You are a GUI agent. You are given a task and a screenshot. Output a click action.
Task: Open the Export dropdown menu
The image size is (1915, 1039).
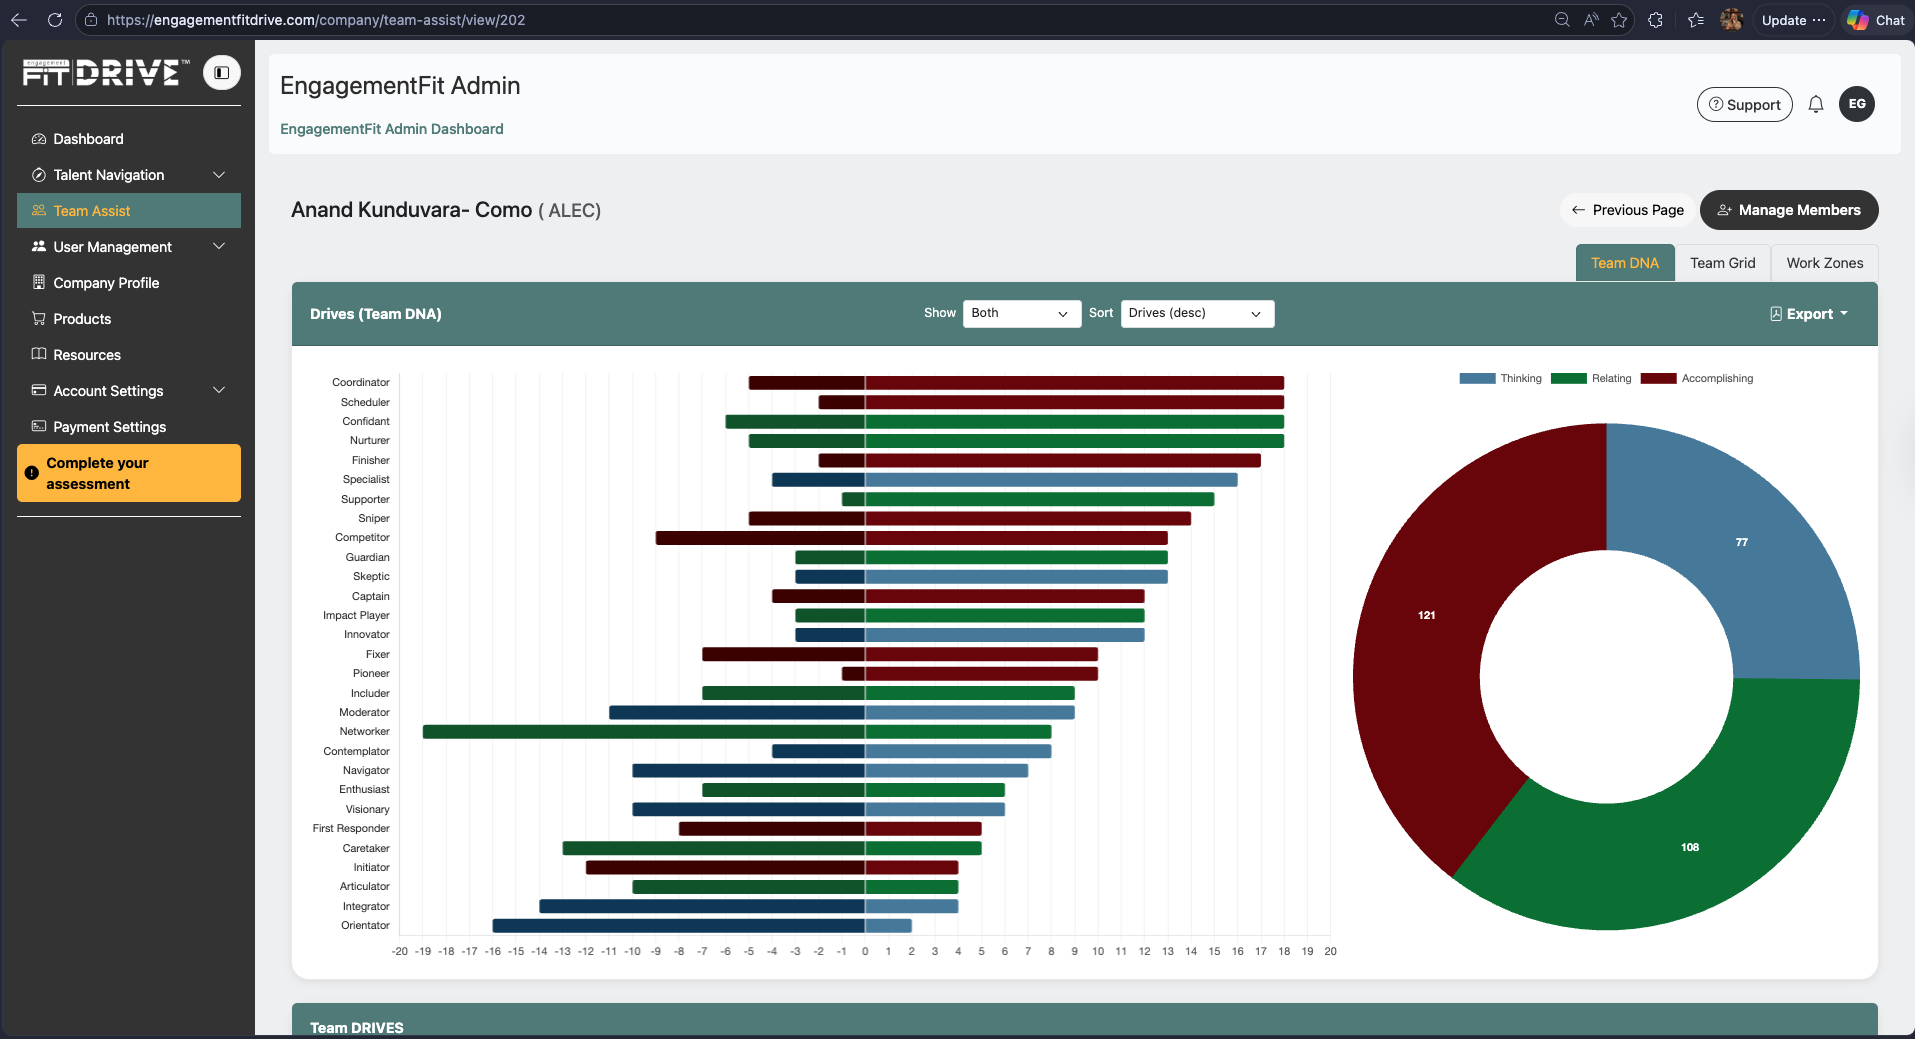(x=1809, y=314)
